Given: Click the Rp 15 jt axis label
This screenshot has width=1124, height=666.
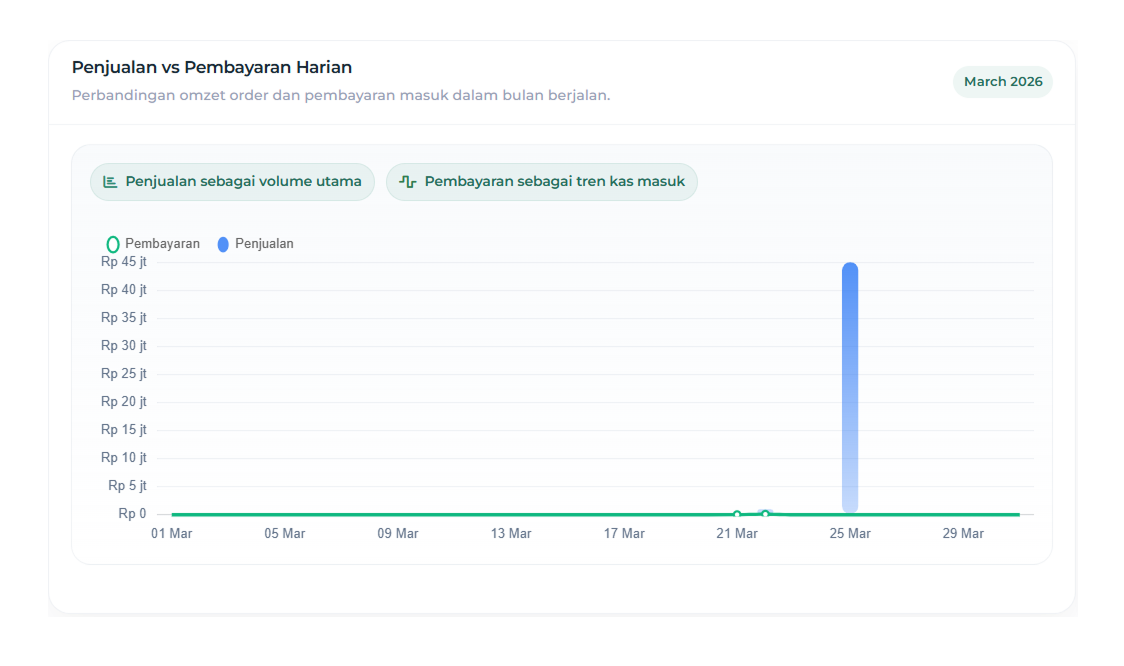Looking at the screenshot, I should tap(124, 430).
